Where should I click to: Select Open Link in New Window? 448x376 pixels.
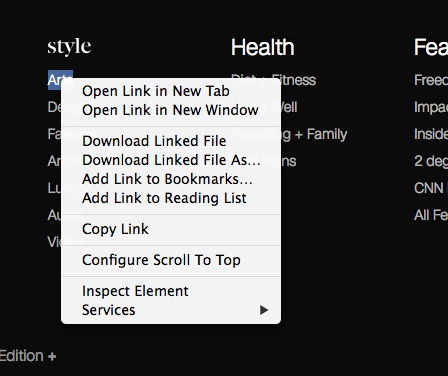(171, 110)
